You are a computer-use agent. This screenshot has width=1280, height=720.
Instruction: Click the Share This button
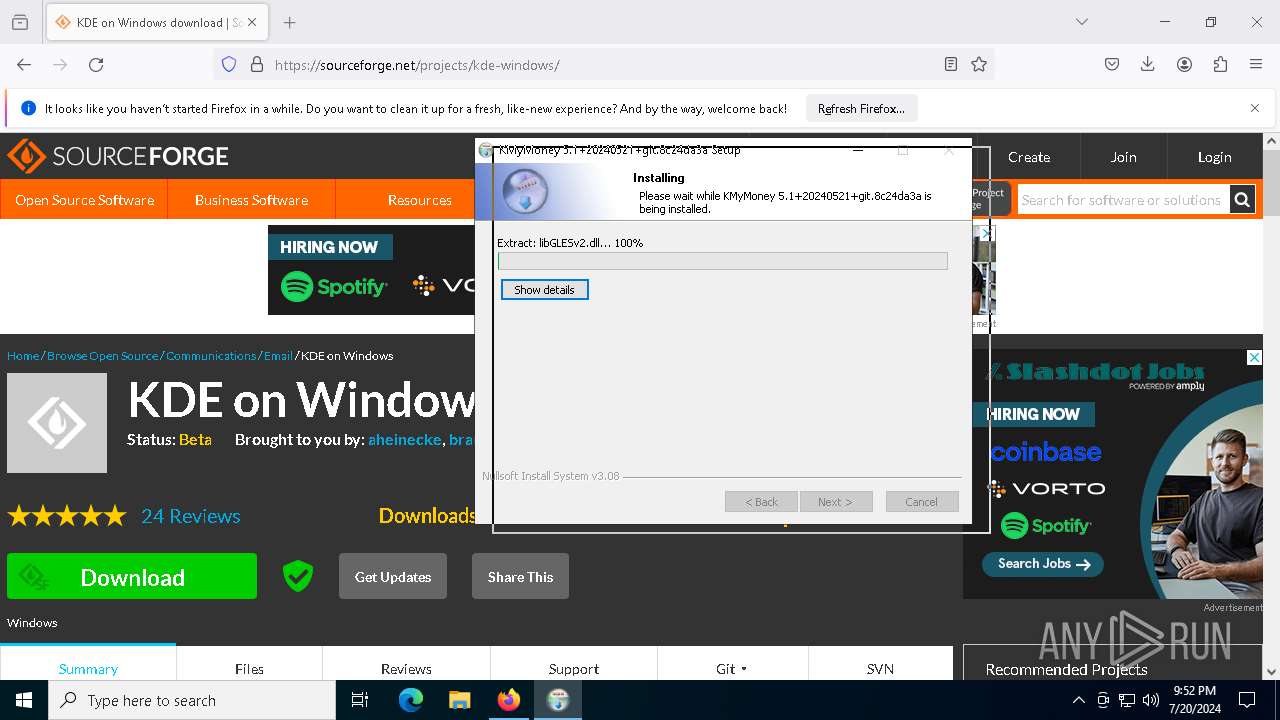click(x=520, y=577)
